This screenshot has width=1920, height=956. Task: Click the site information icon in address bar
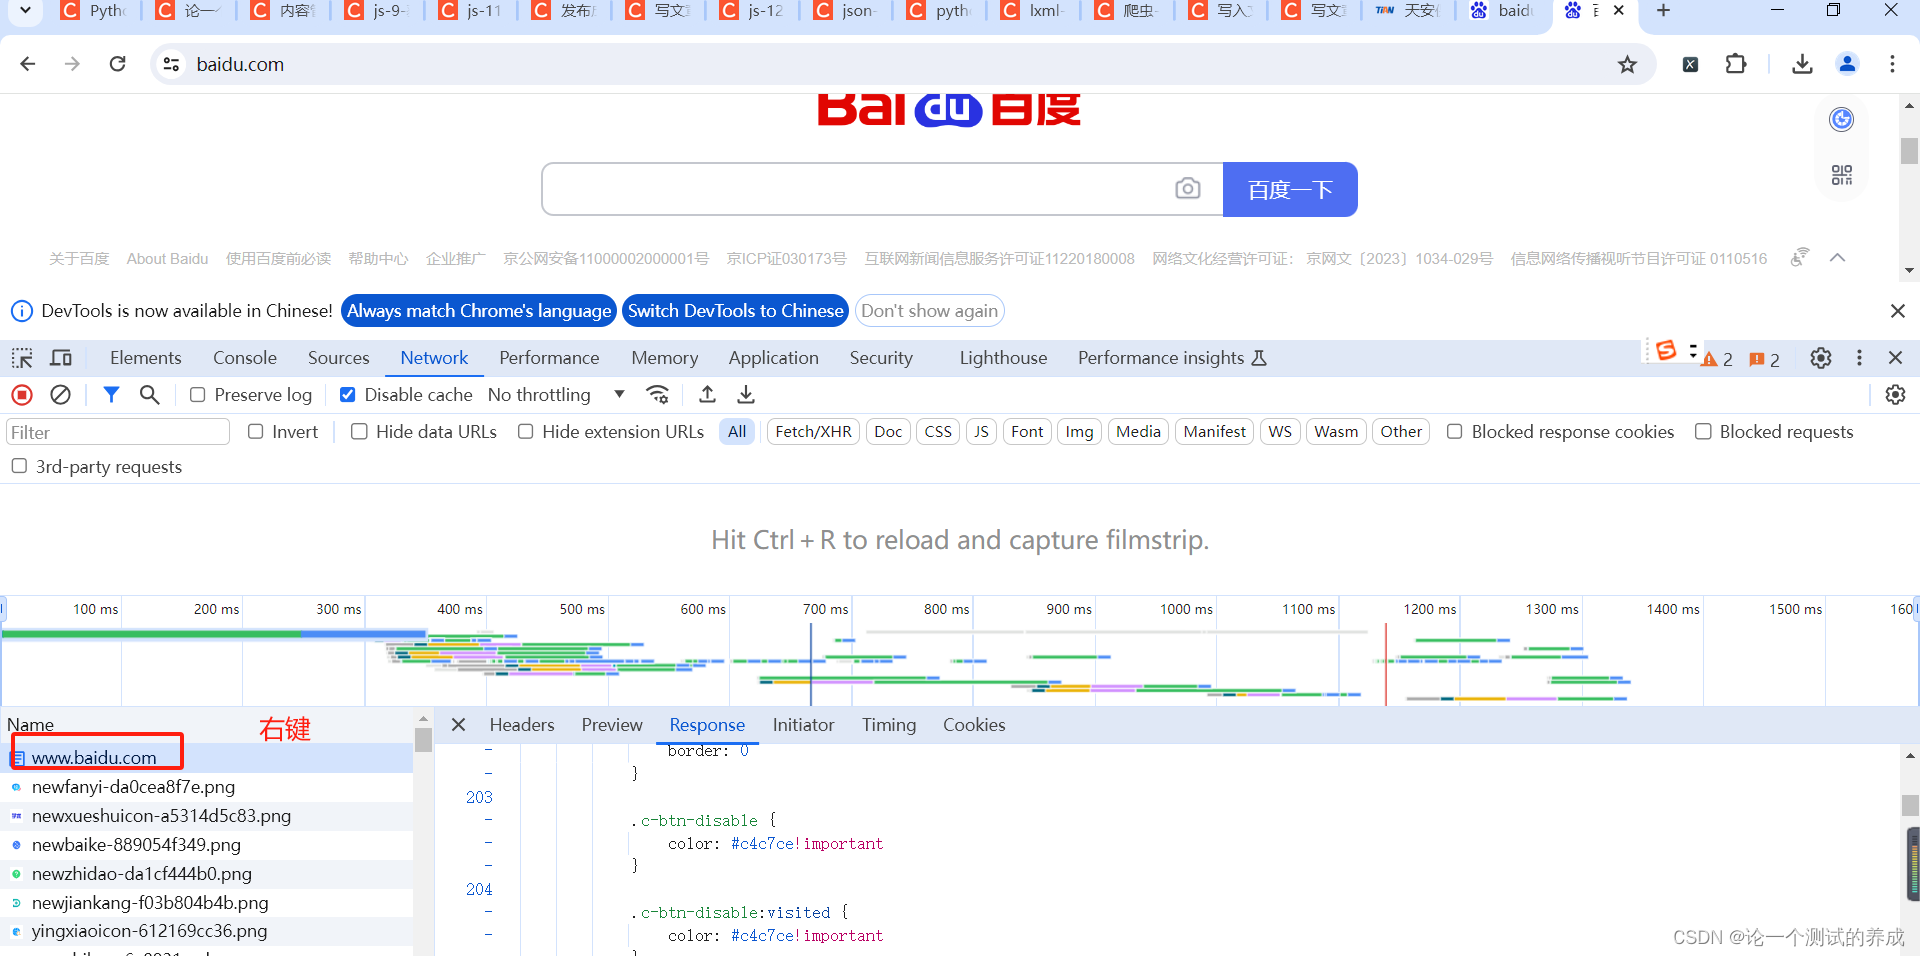click(171, 64)
